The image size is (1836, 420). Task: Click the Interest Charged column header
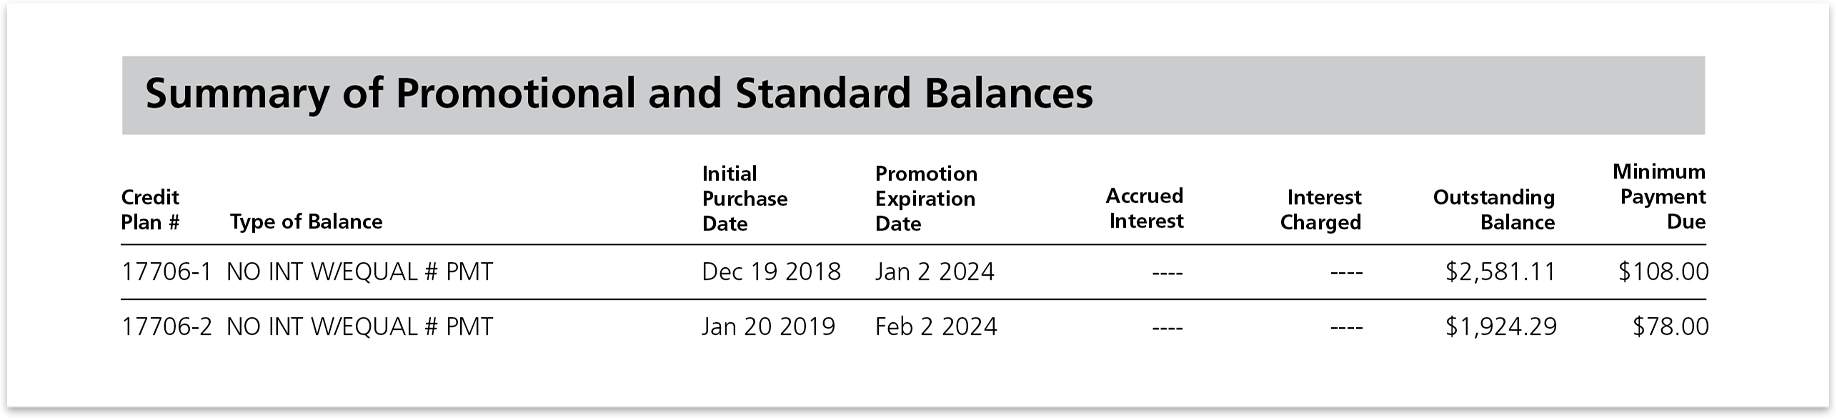(1320, 210)
